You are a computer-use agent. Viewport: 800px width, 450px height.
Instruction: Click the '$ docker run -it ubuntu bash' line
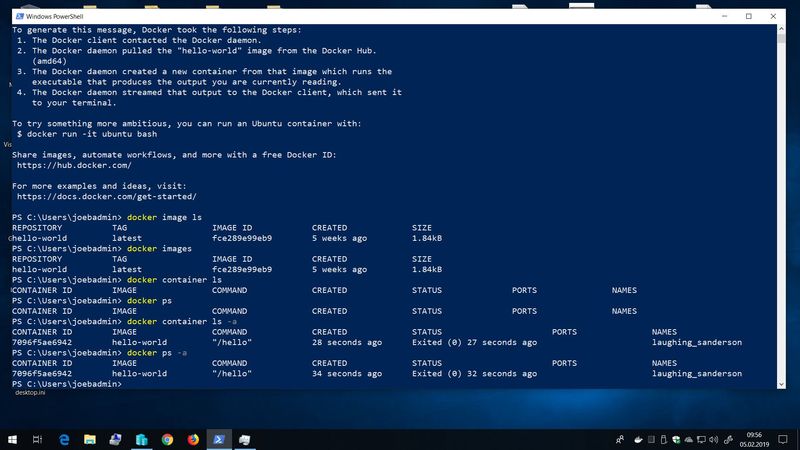[x=87, y=134]
